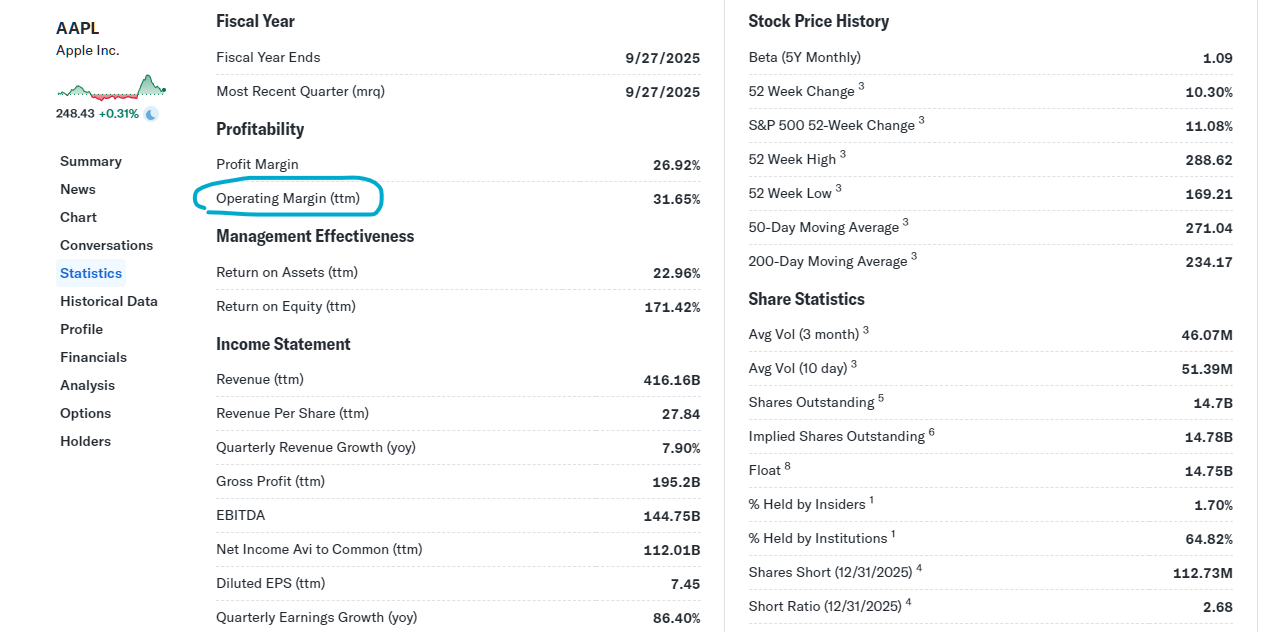Click the footnote marker next to Float

click(787, 465)
